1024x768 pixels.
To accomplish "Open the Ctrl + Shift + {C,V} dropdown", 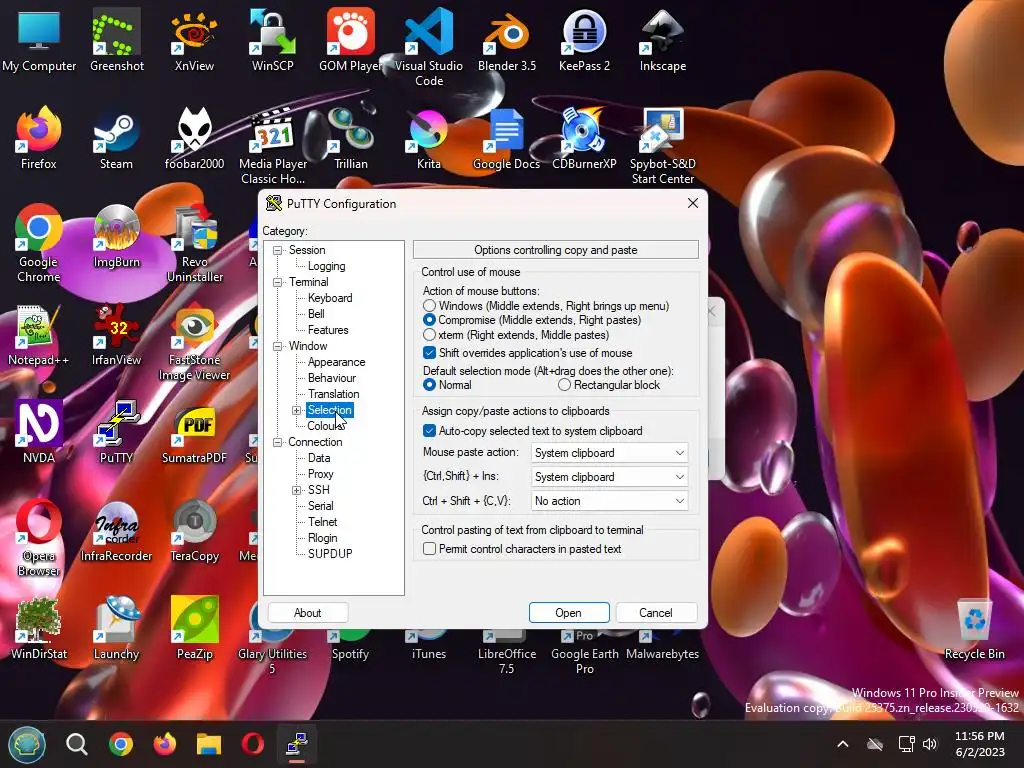I will click(x=609, y=501).
